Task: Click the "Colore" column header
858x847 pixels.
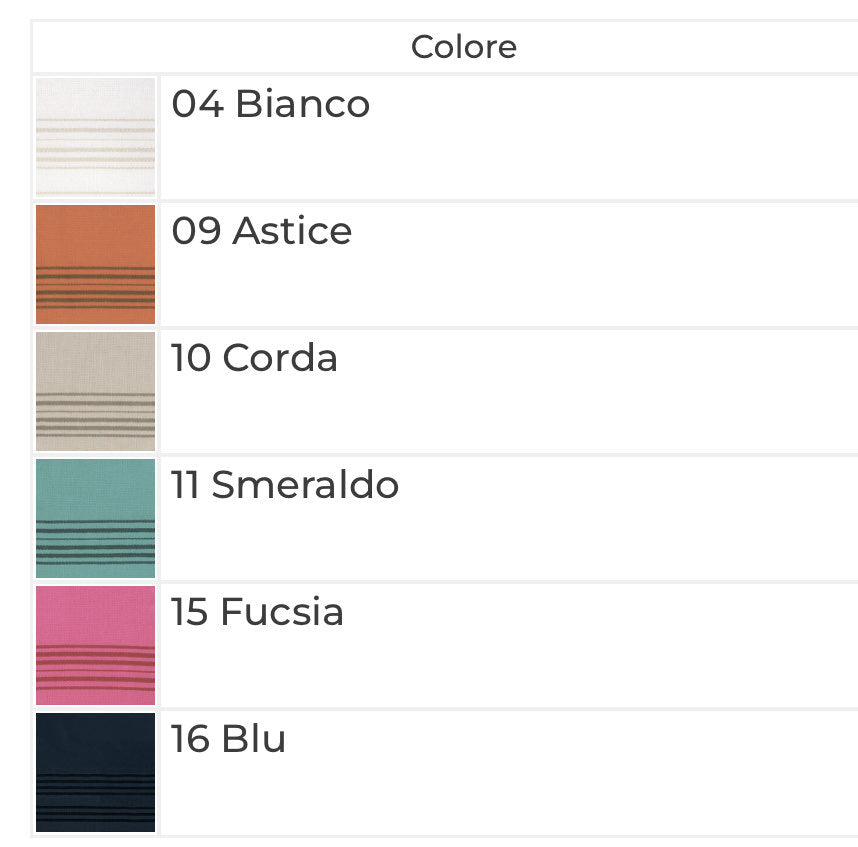Action: pos(464,47)
